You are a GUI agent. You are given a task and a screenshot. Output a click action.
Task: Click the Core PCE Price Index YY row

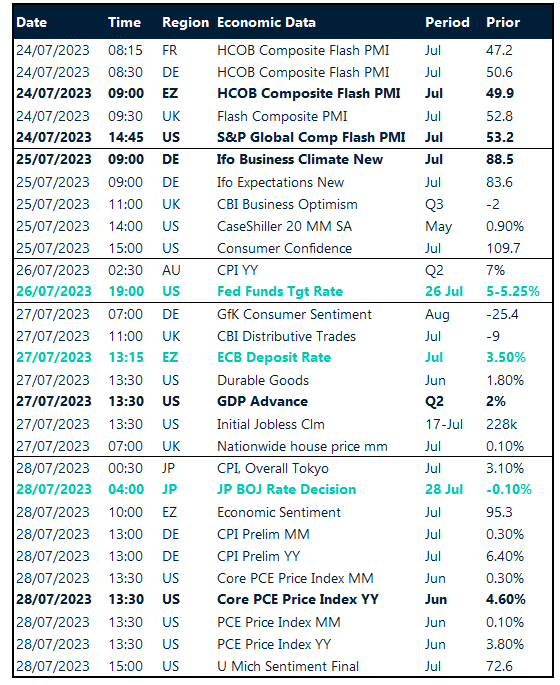(283, 600)
